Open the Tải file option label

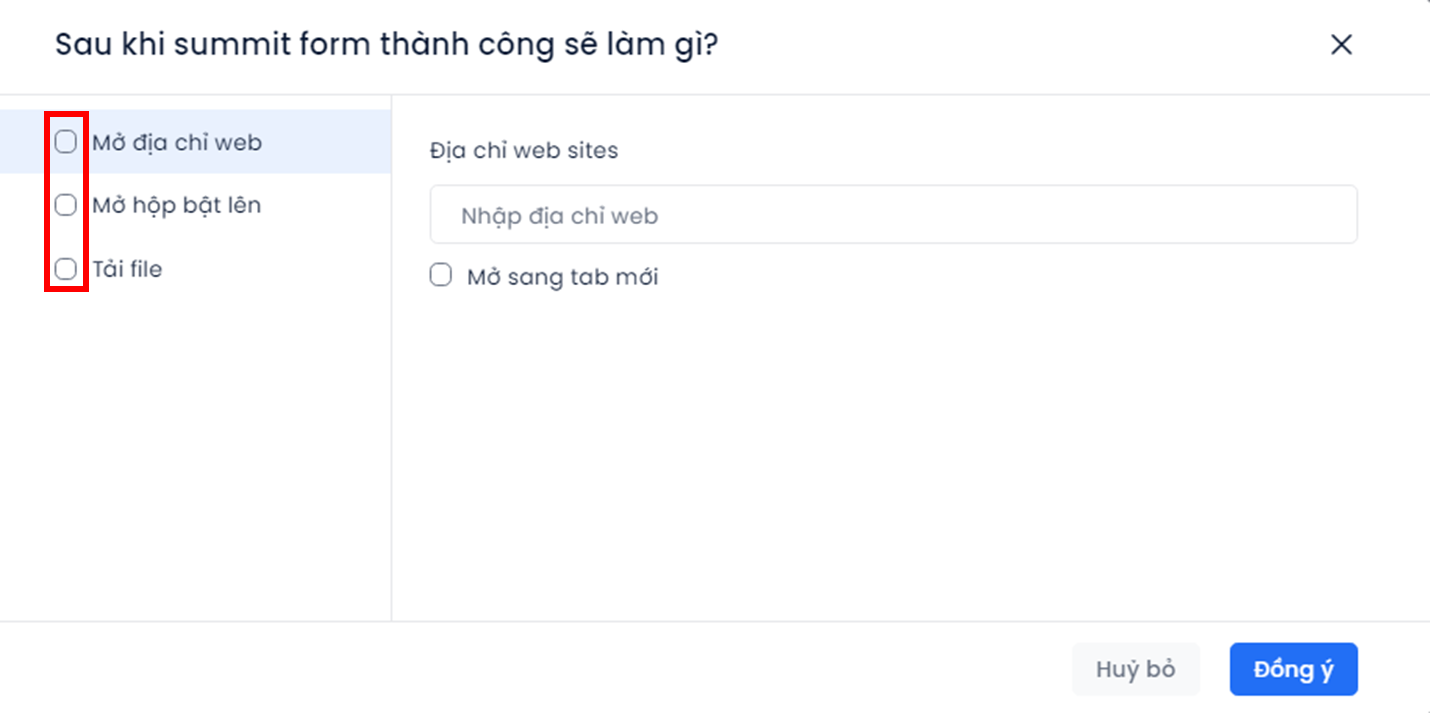127,269
